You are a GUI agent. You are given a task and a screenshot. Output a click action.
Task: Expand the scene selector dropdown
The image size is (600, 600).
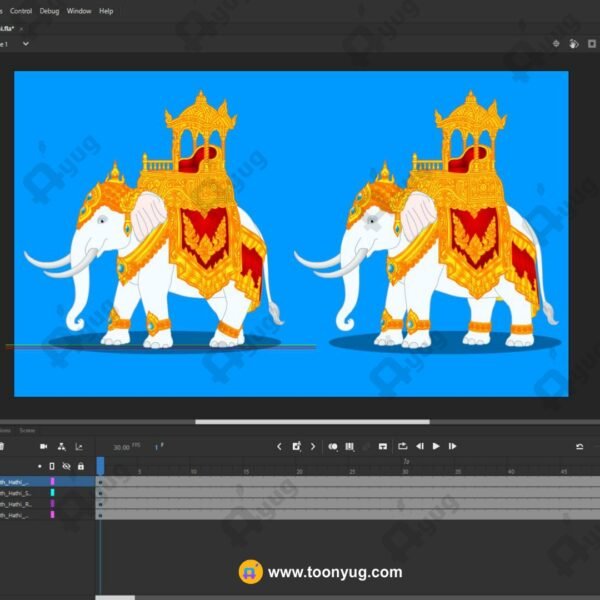[26, 44]
